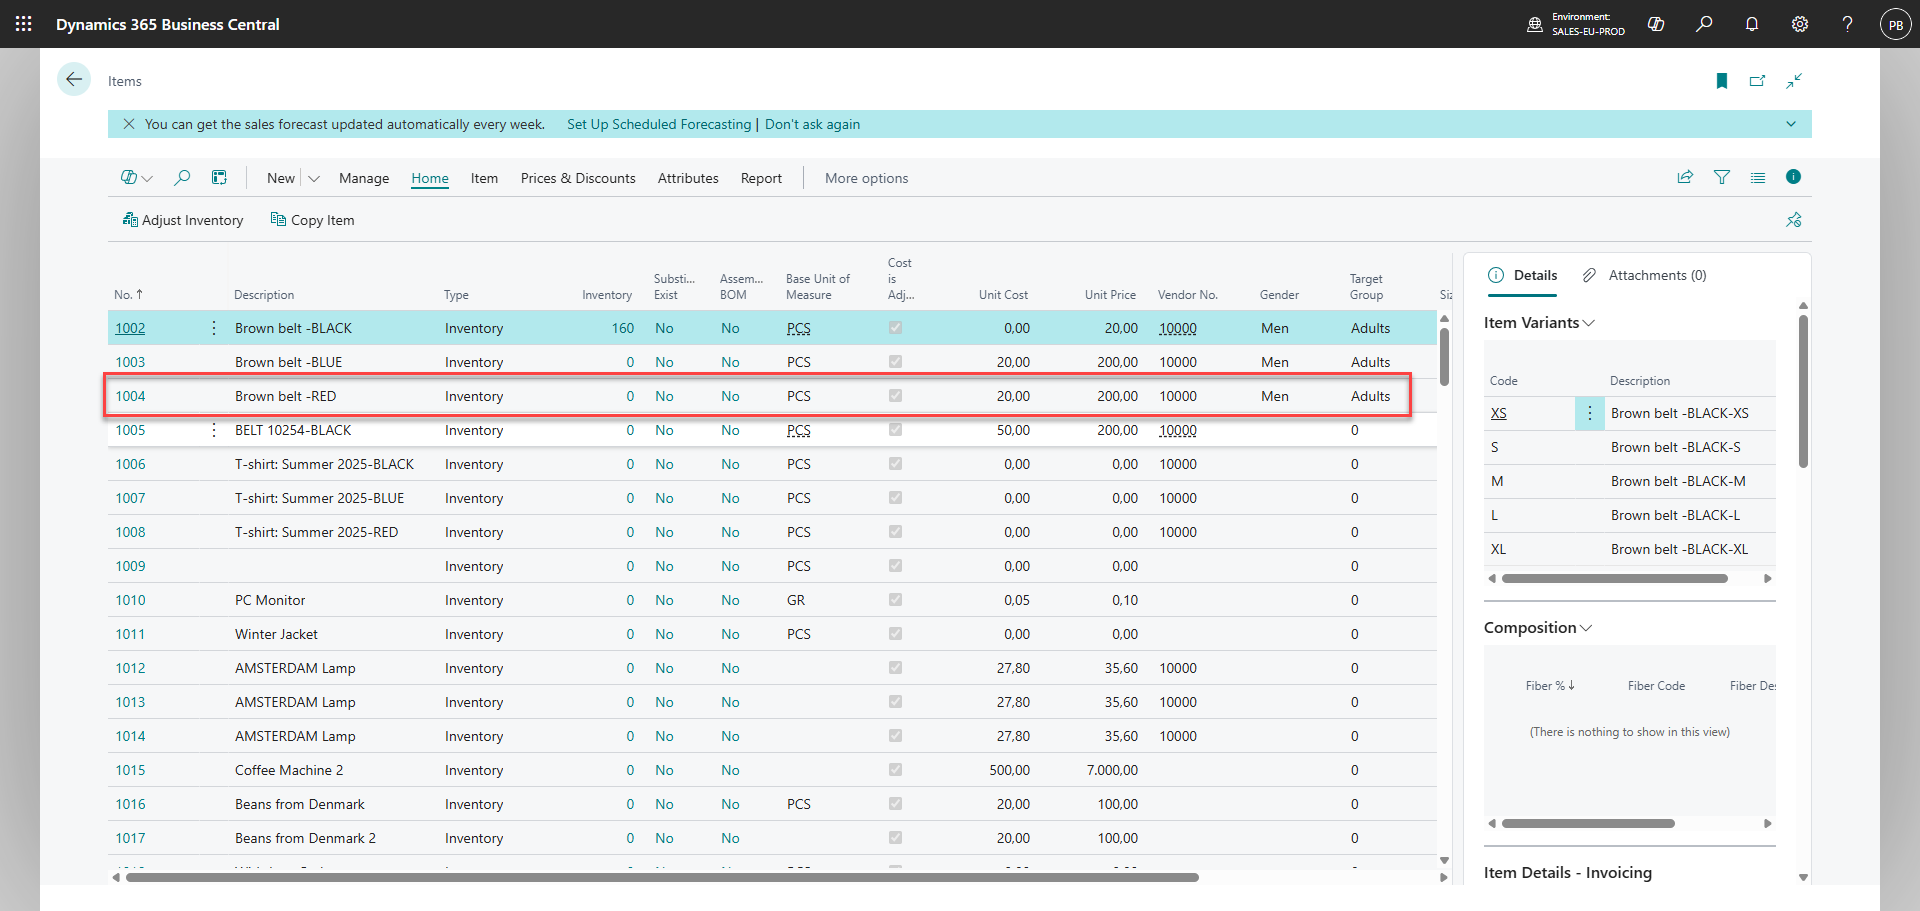Open the menu for variant XS
The image size is (1920, 911).
pos(1590,413)
